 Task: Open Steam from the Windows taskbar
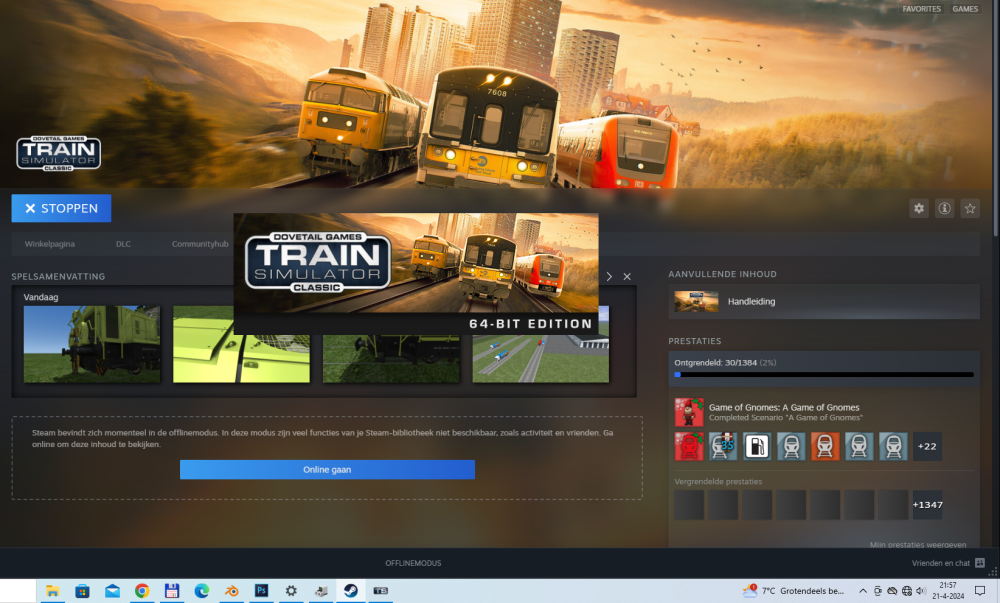(x=351, y=591)
